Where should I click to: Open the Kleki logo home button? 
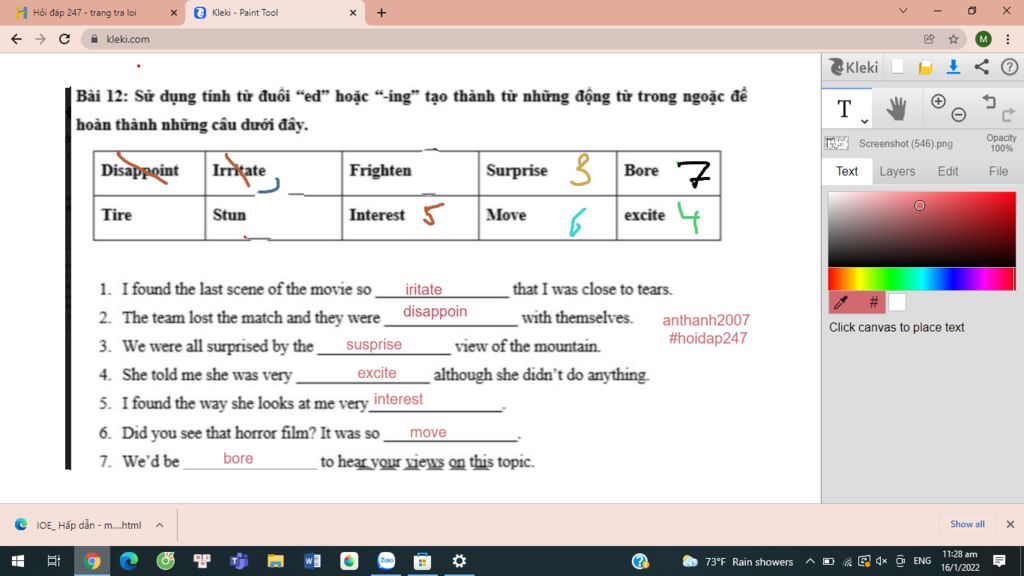853,67
